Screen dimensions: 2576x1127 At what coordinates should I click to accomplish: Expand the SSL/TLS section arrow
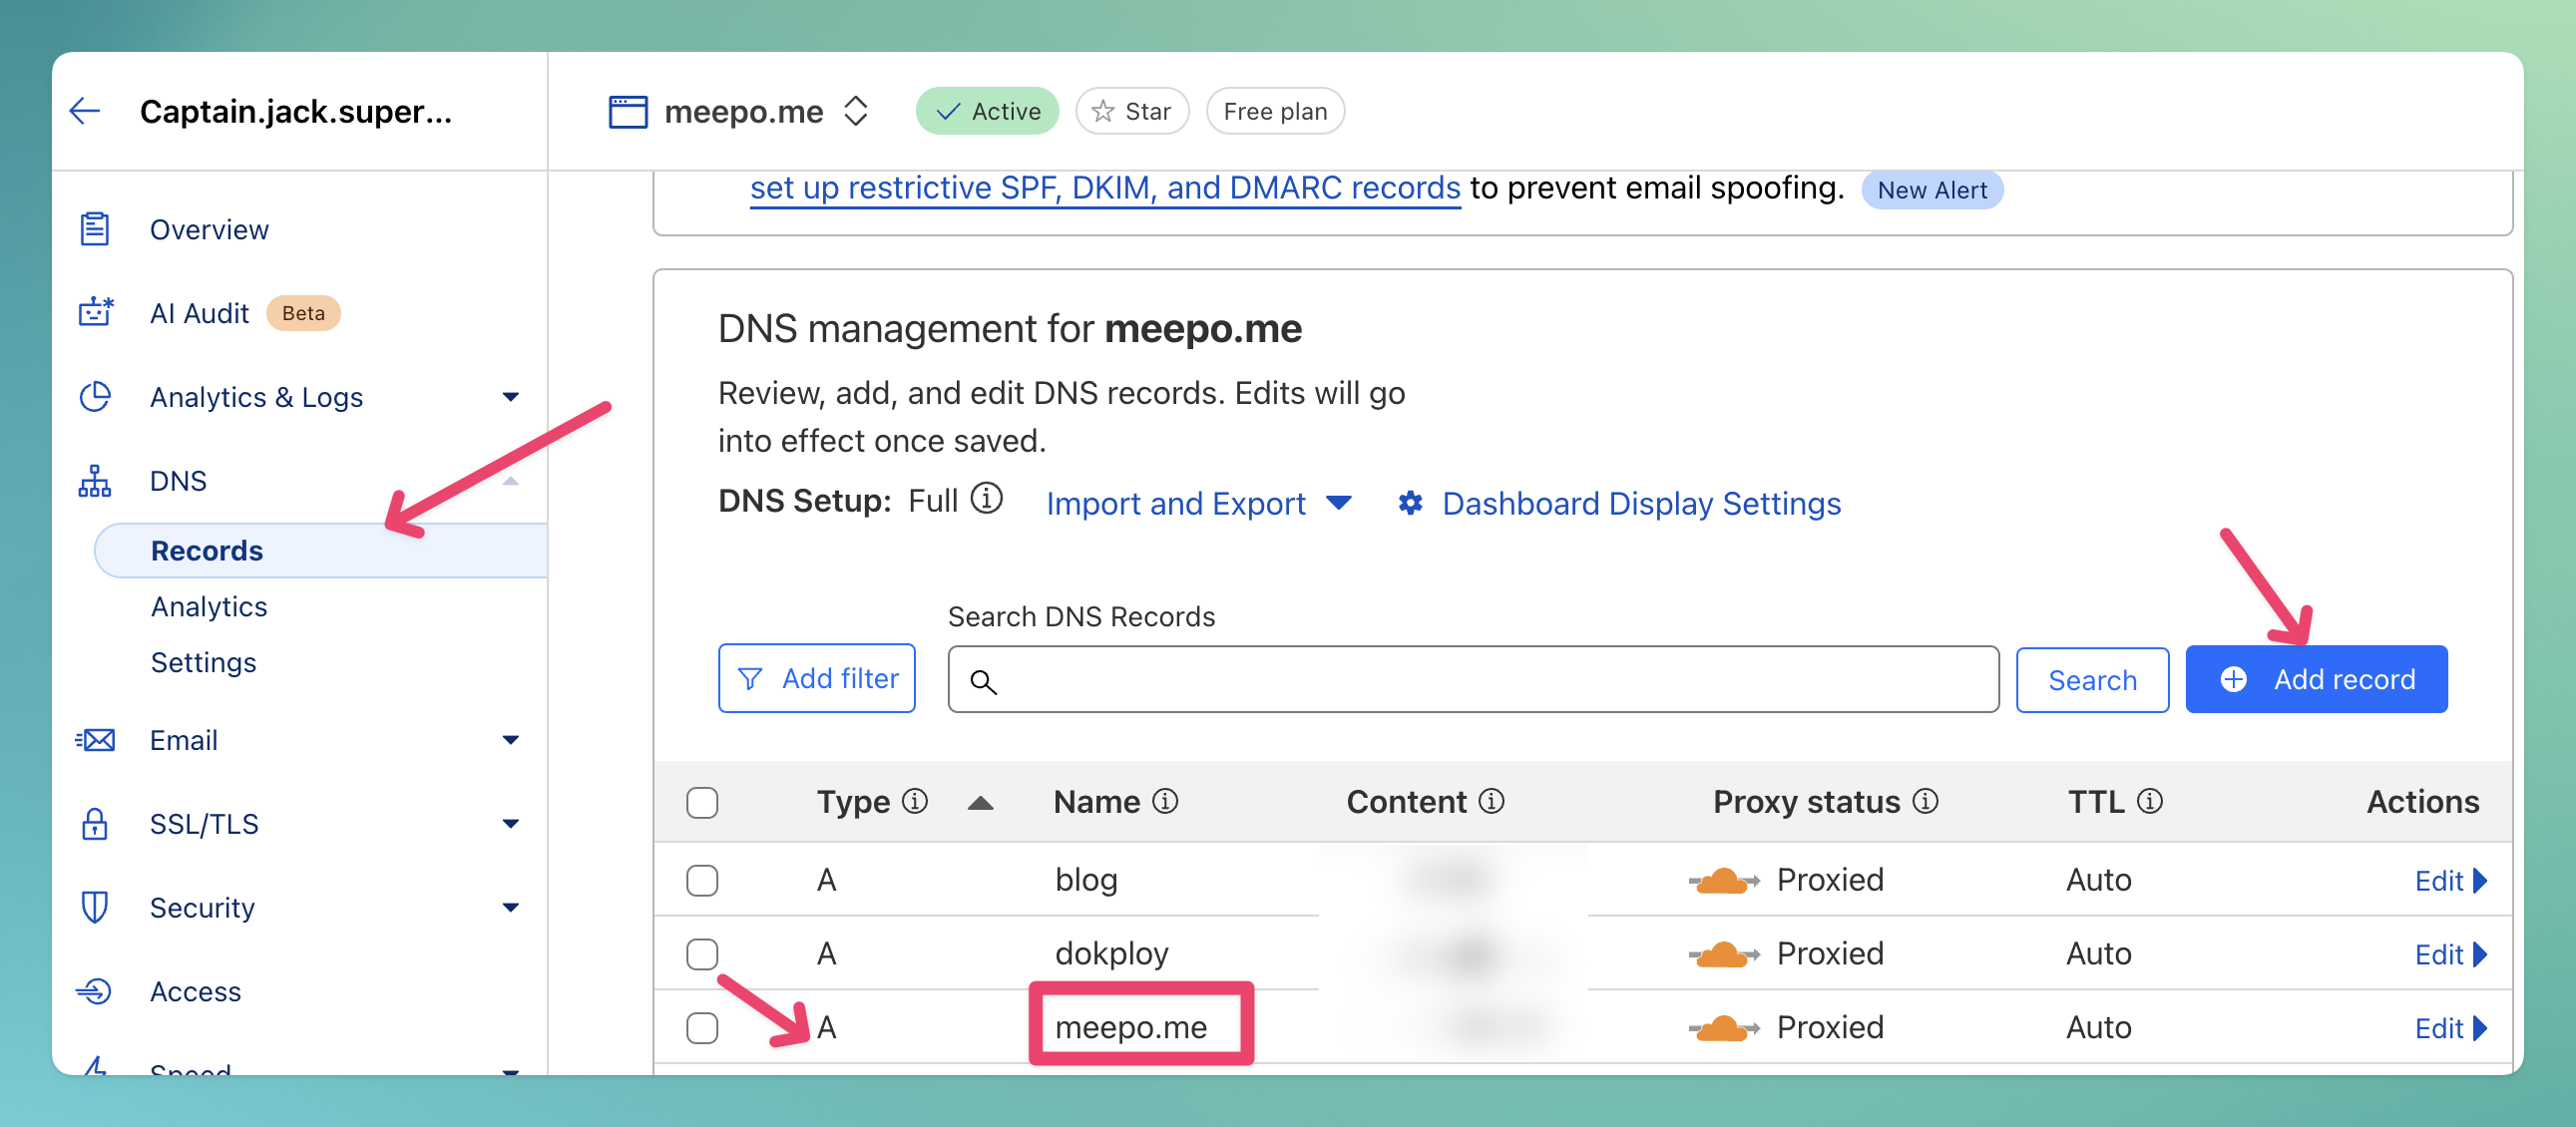coord(510,824)
